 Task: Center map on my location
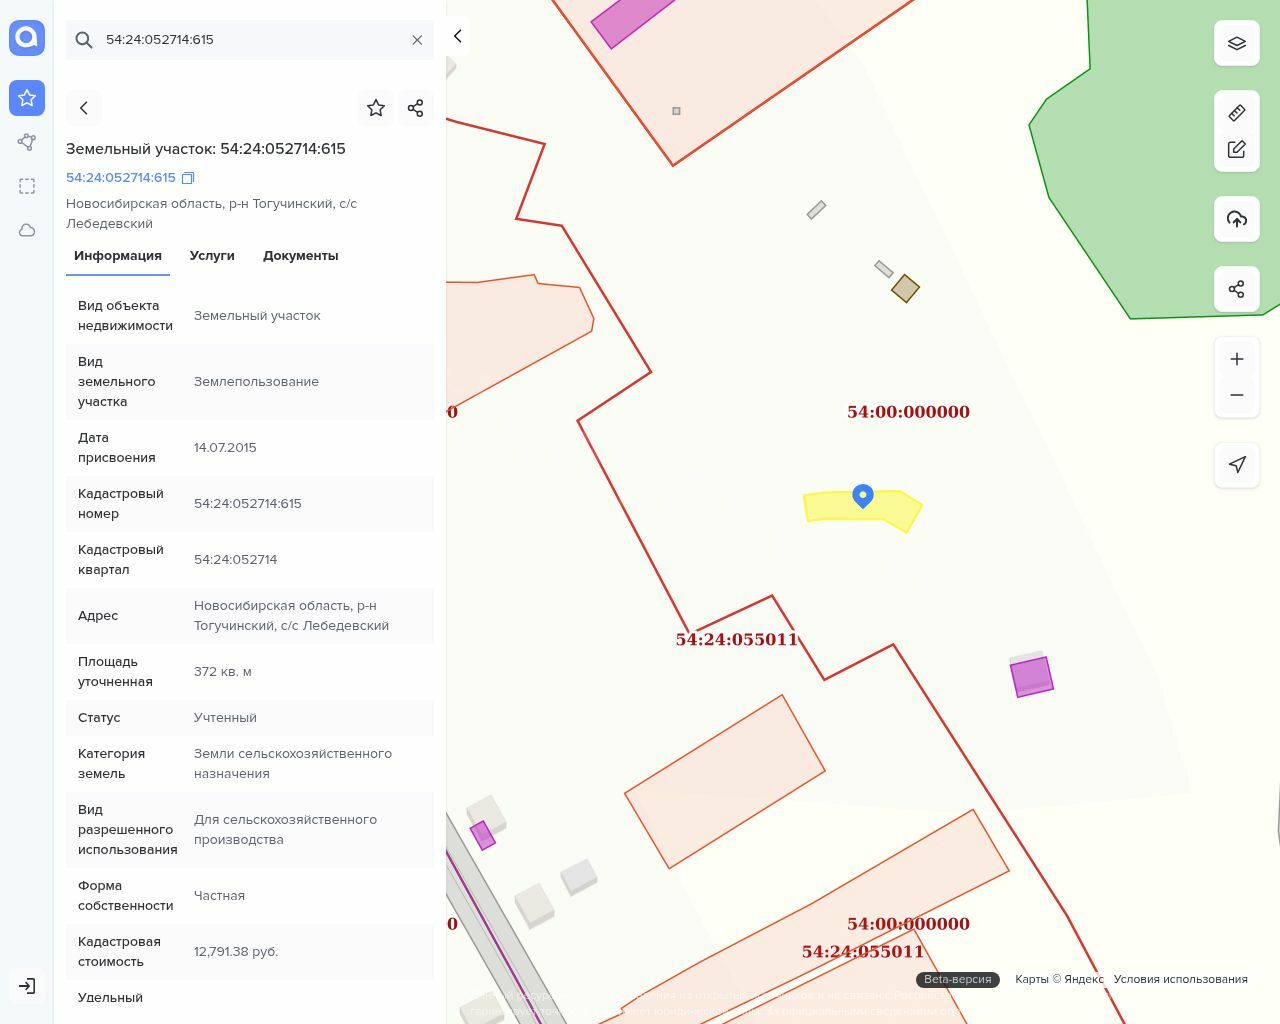tap(1236, 465)
